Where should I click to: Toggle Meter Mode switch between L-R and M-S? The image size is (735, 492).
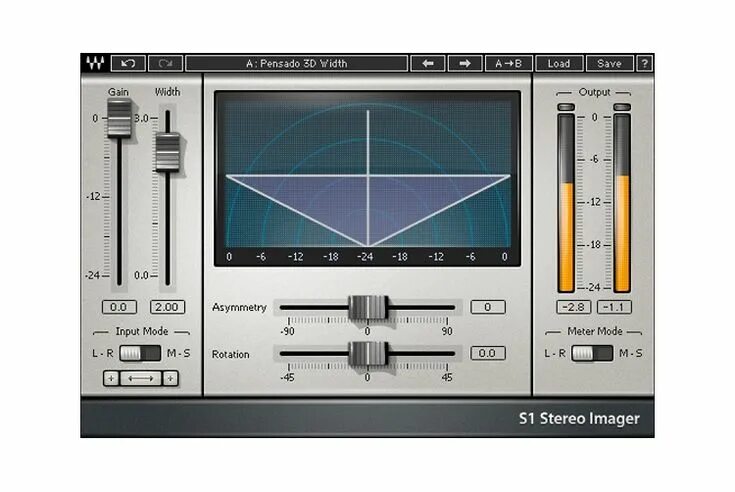592,353
